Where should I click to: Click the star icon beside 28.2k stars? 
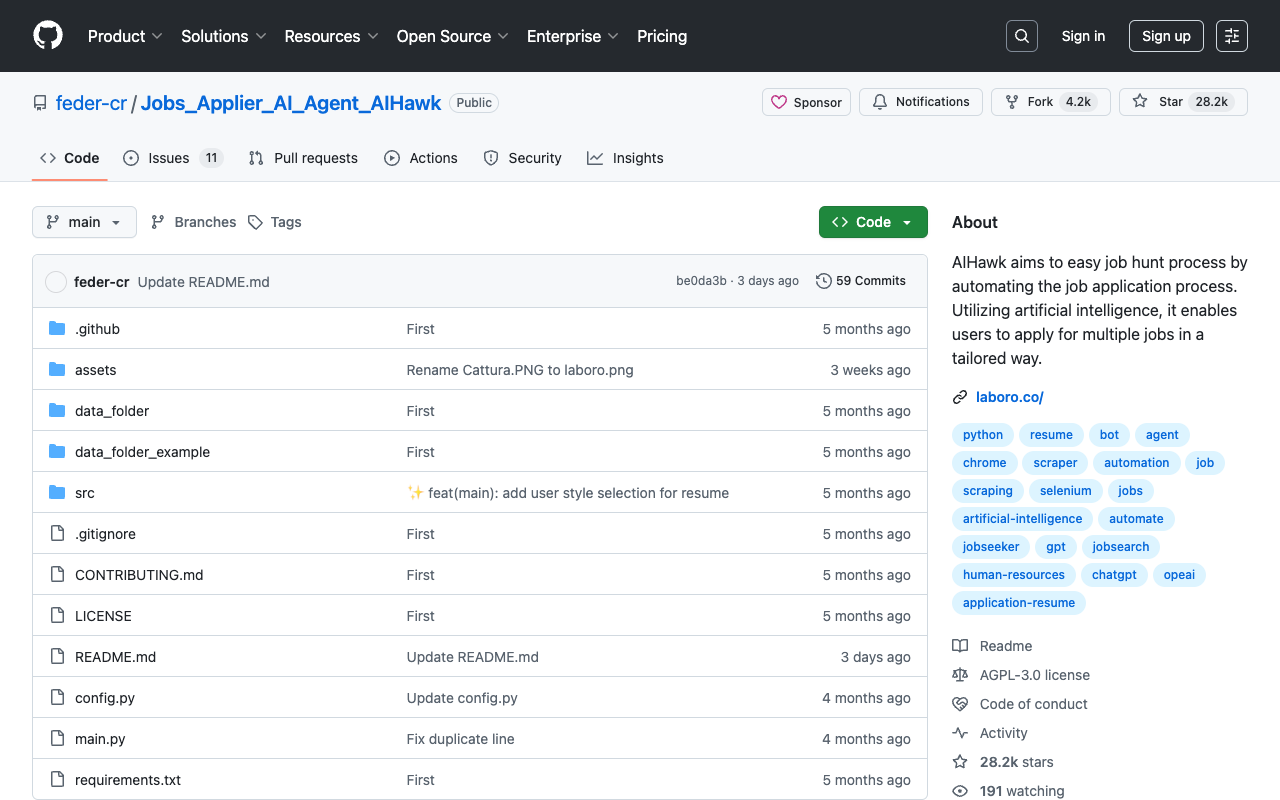960,762
